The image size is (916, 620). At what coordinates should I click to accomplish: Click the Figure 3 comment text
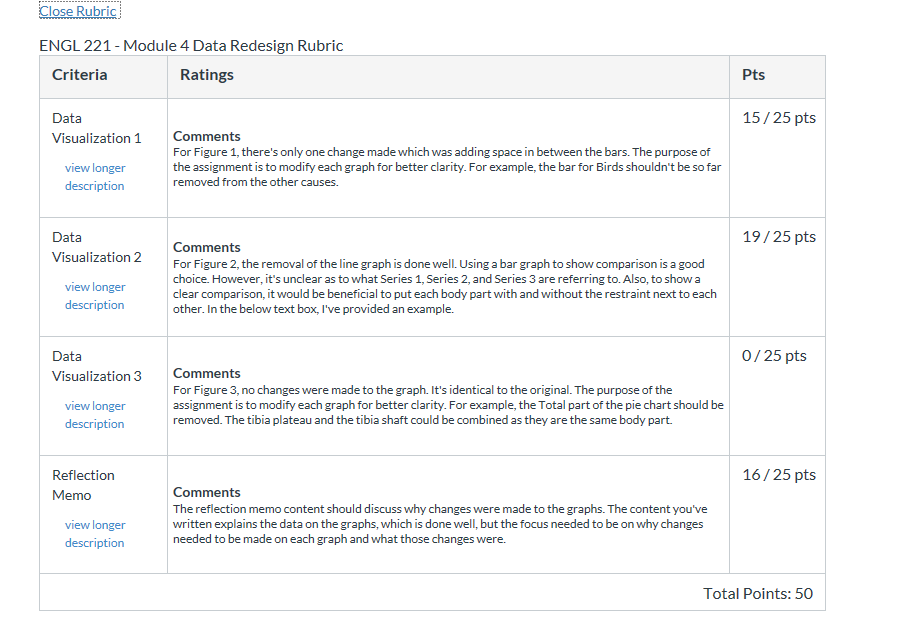click(448, 405)
